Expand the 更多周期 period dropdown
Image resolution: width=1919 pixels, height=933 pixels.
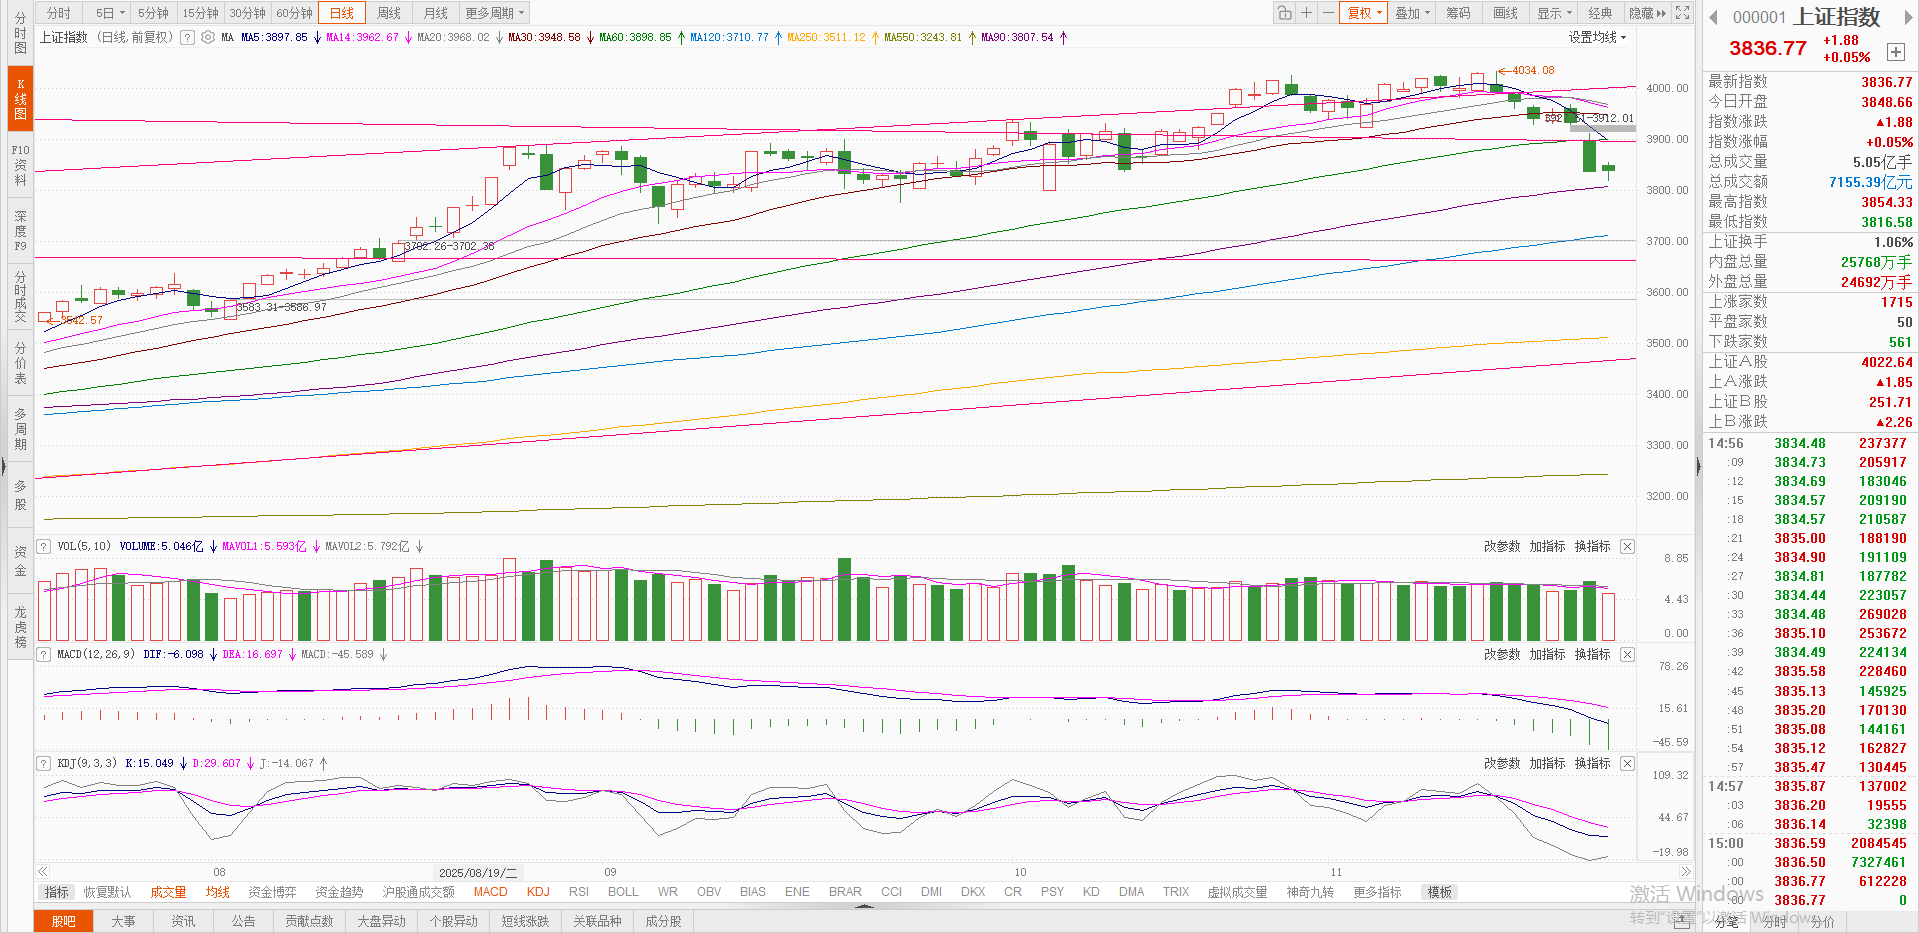[x=494, y=13]
